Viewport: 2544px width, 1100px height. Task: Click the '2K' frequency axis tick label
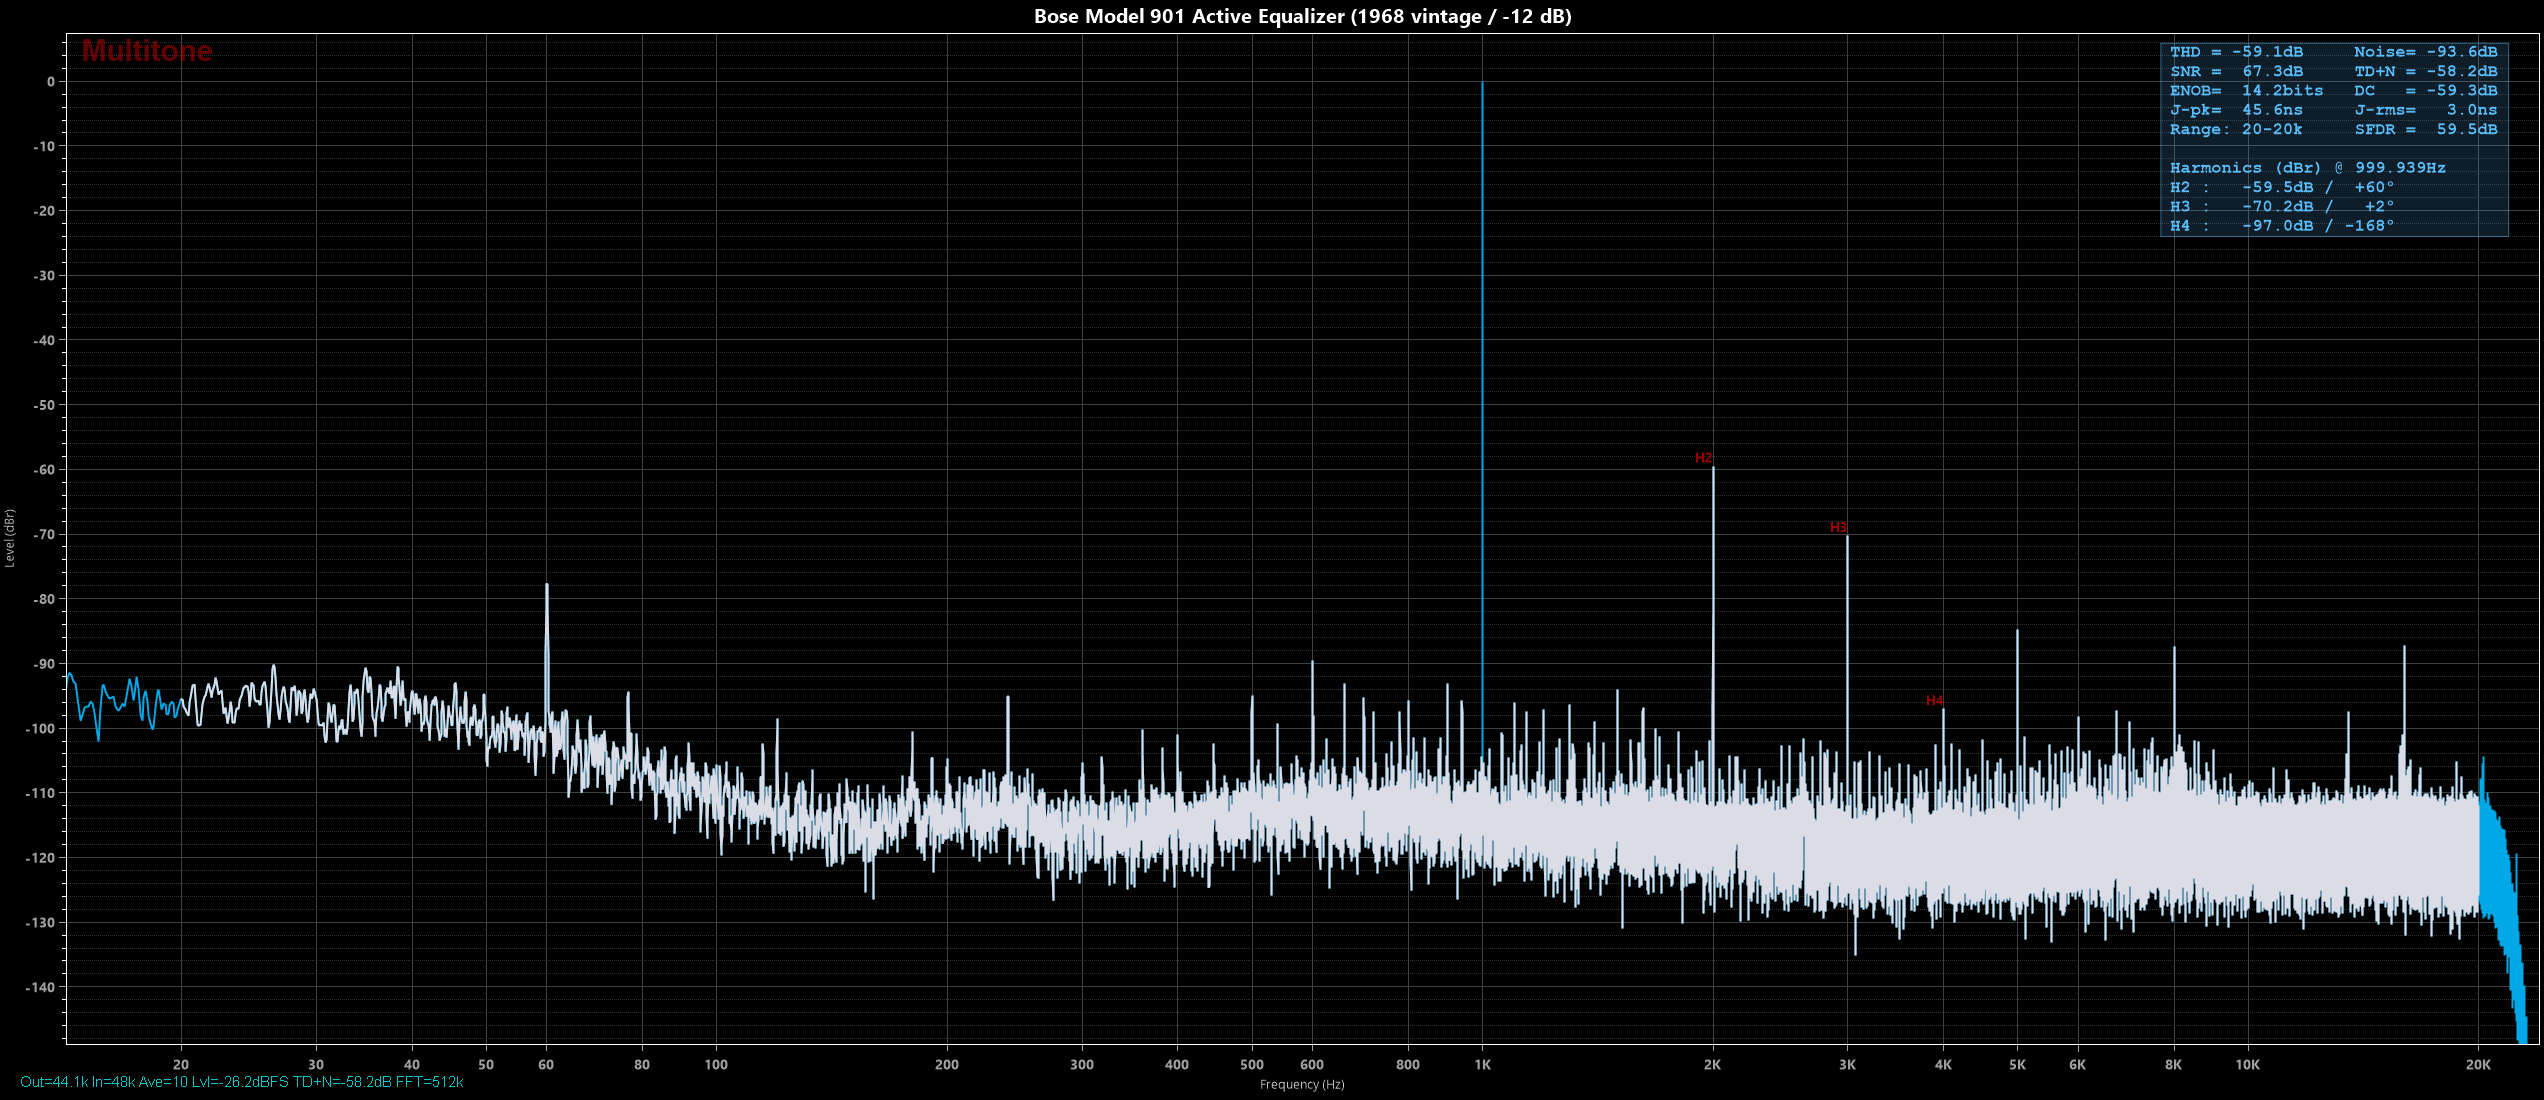[1712, 1064]
